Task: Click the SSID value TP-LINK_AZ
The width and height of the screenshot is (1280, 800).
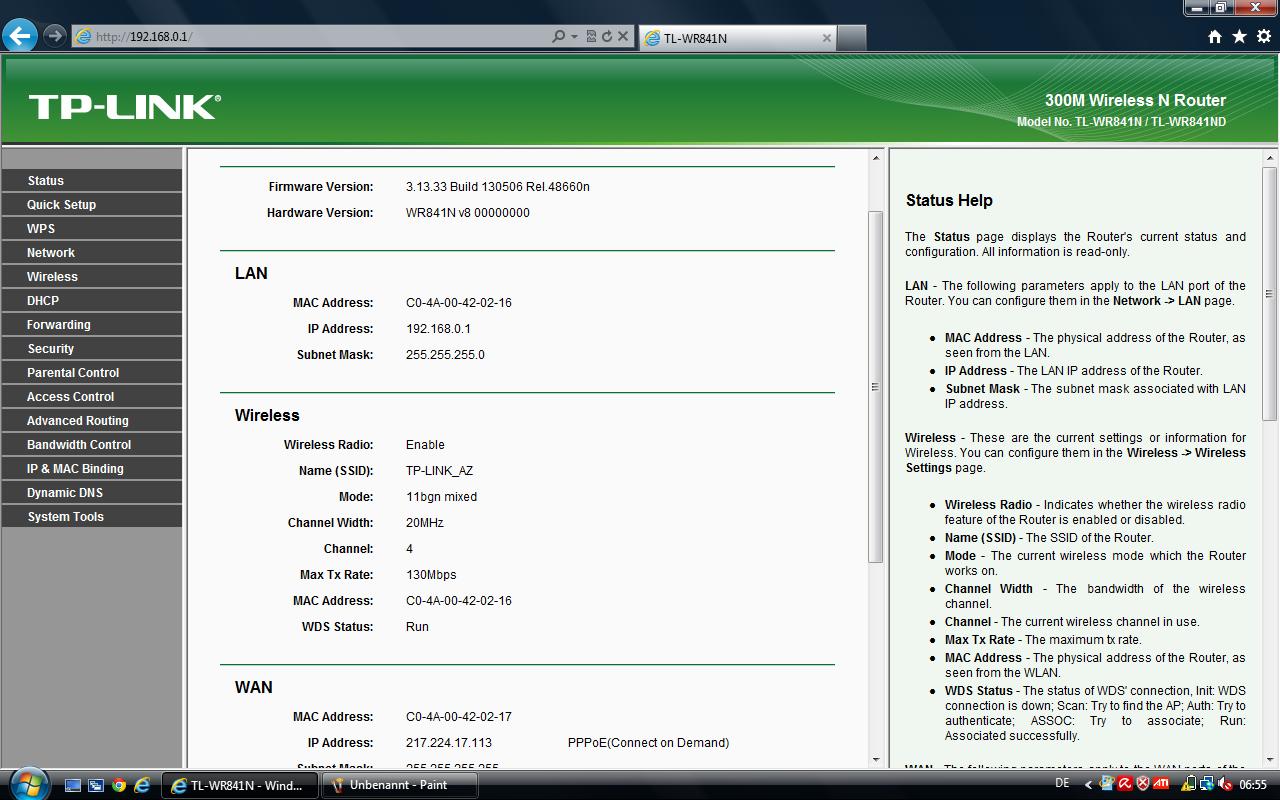Action: [x=440, y=471]
